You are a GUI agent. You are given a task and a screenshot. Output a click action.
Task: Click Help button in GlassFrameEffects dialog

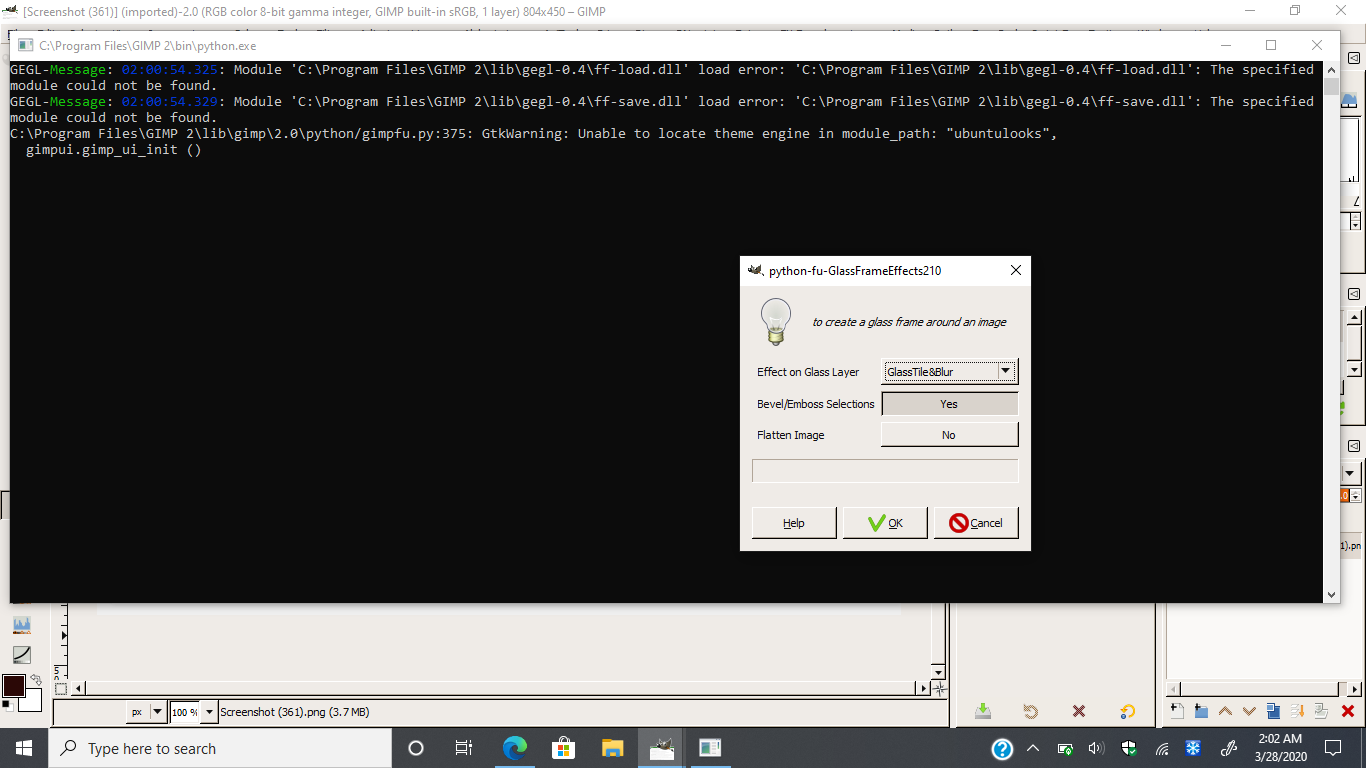coord(794,523)
